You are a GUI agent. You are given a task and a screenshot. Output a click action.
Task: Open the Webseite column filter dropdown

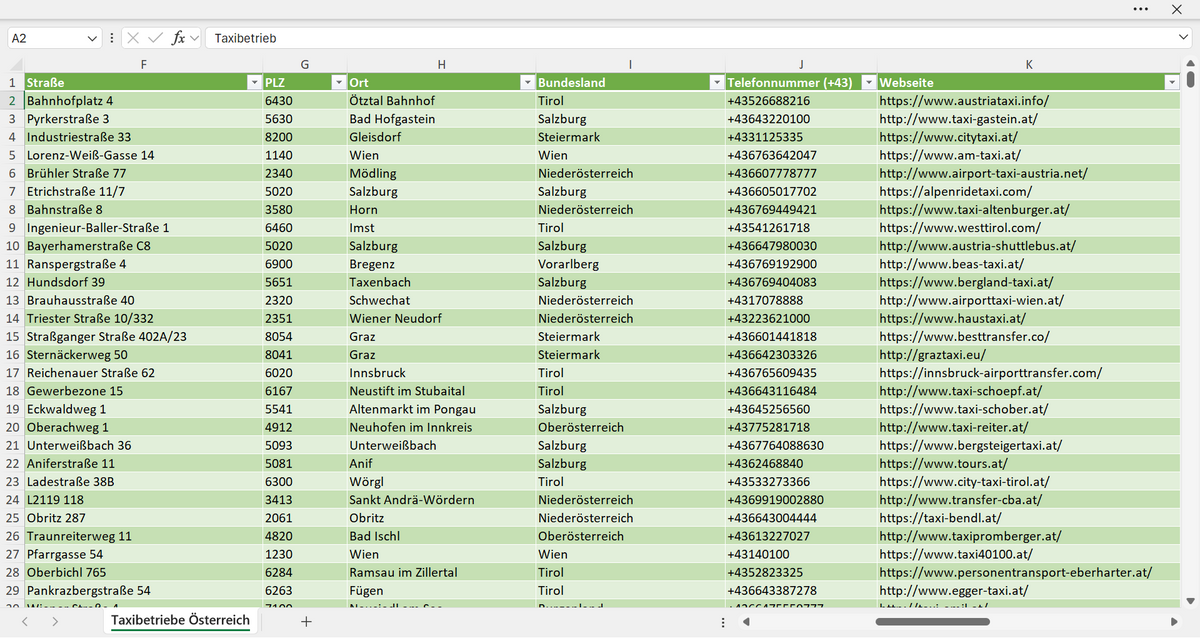point(1172,82)
